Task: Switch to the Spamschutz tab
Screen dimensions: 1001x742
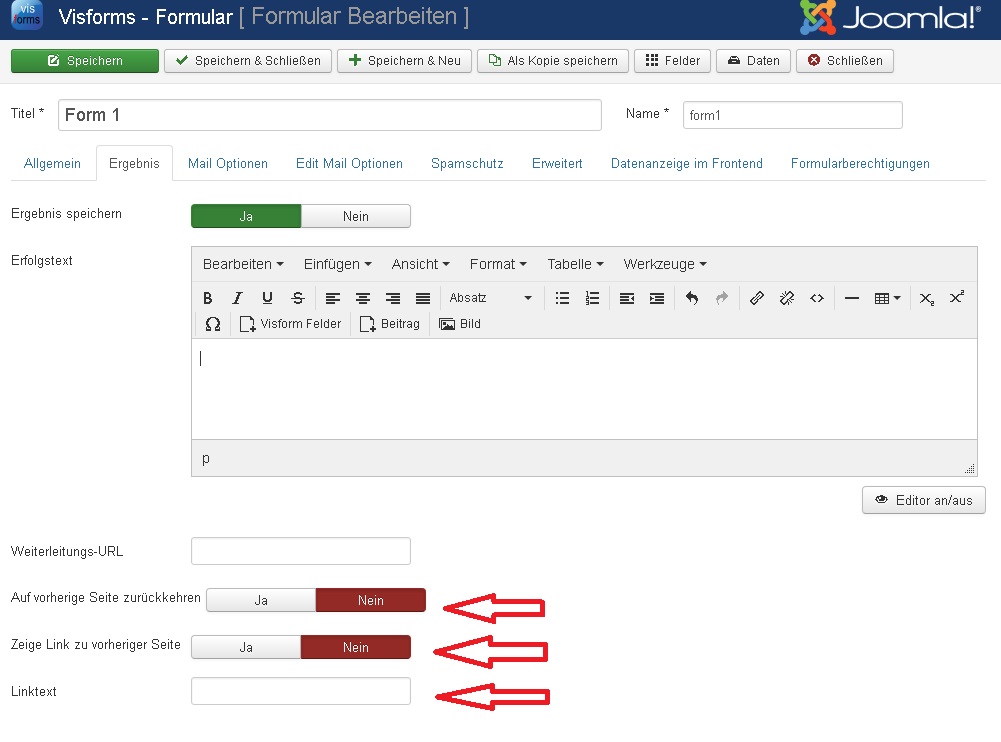Action: (466, 162)
